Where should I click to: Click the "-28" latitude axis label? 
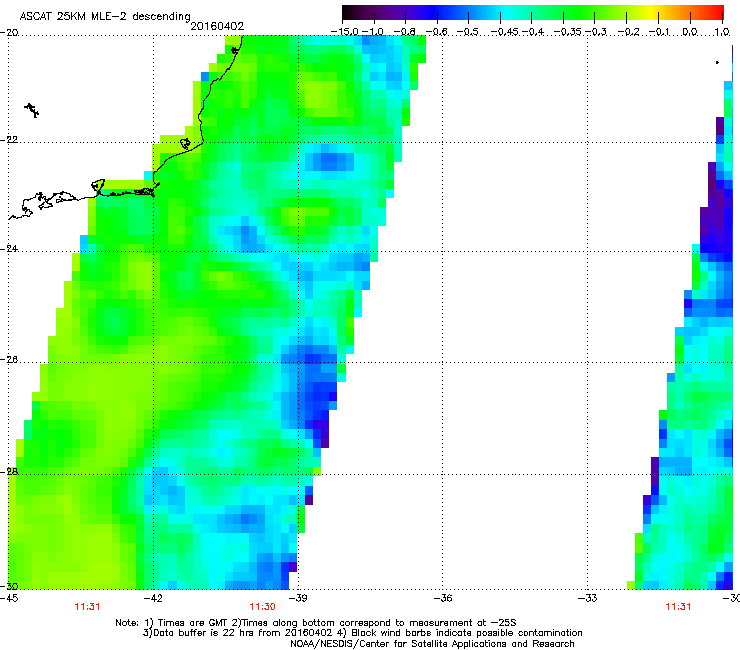point(9,472)
